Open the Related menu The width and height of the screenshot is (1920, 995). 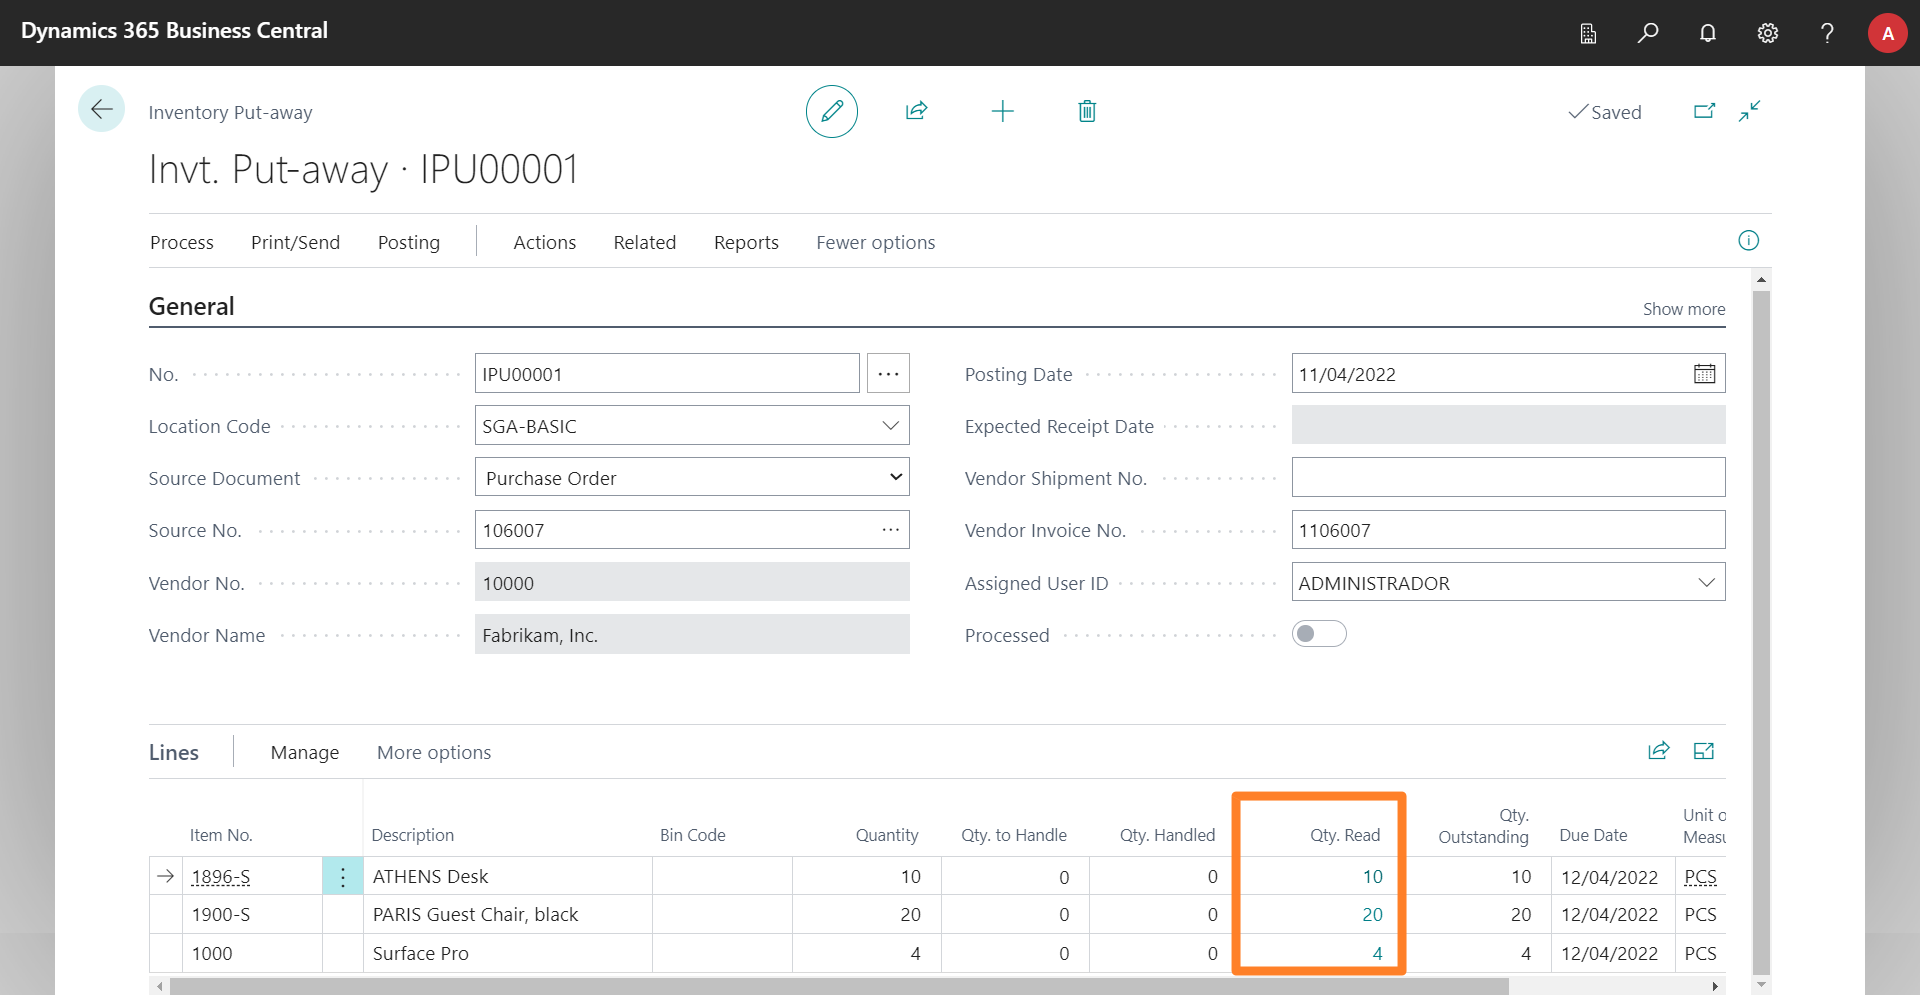(644, 242)
